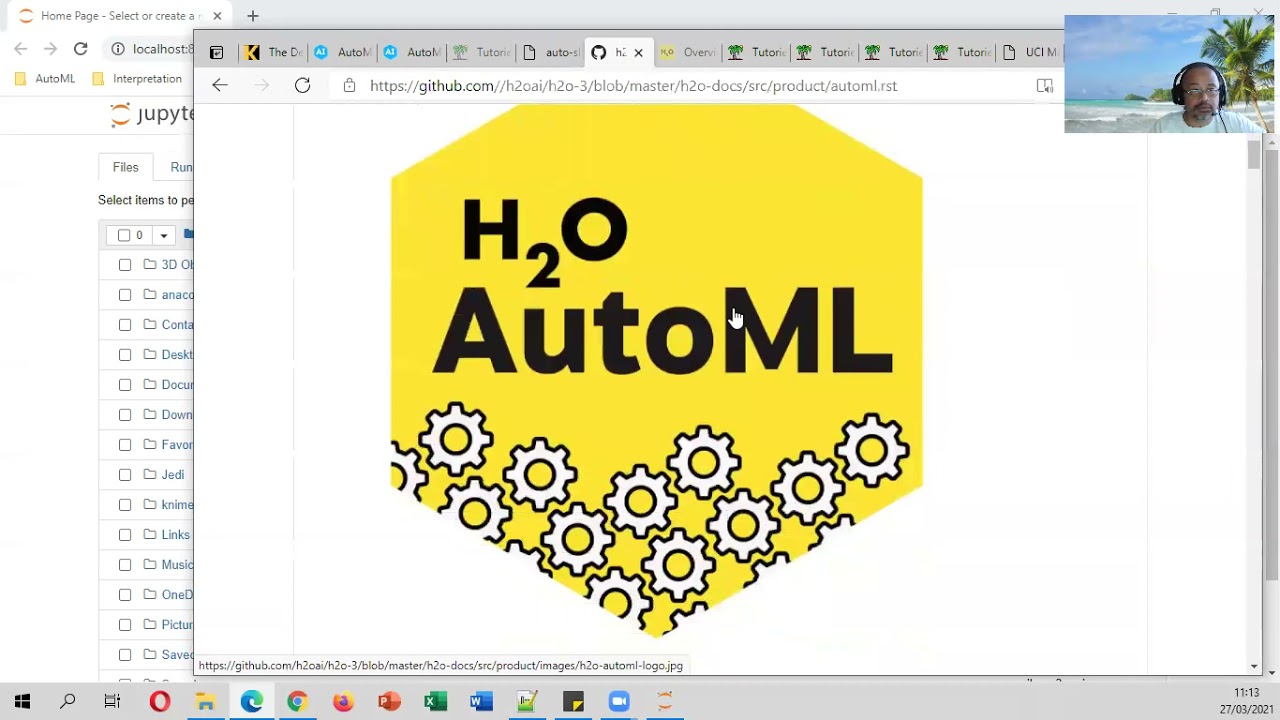Check the 'Deskt' folder checkbox
1280x720 pixels.
point(125,355)
